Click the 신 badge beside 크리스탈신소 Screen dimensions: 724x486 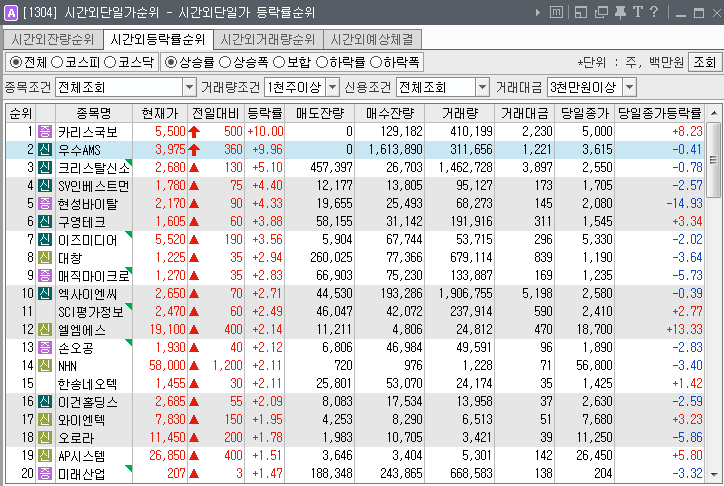coord(45,168)
